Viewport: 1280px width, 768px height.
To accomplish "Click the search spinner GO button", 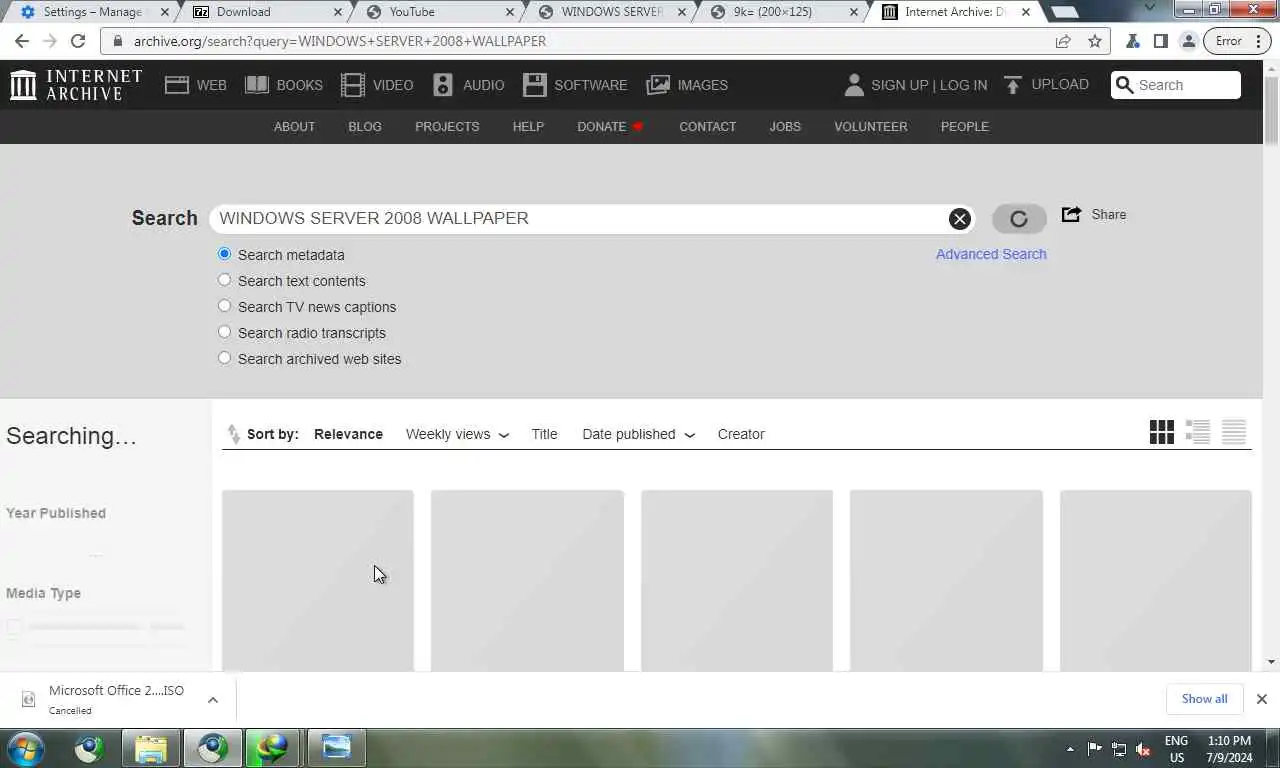I will pos(1019,219).
